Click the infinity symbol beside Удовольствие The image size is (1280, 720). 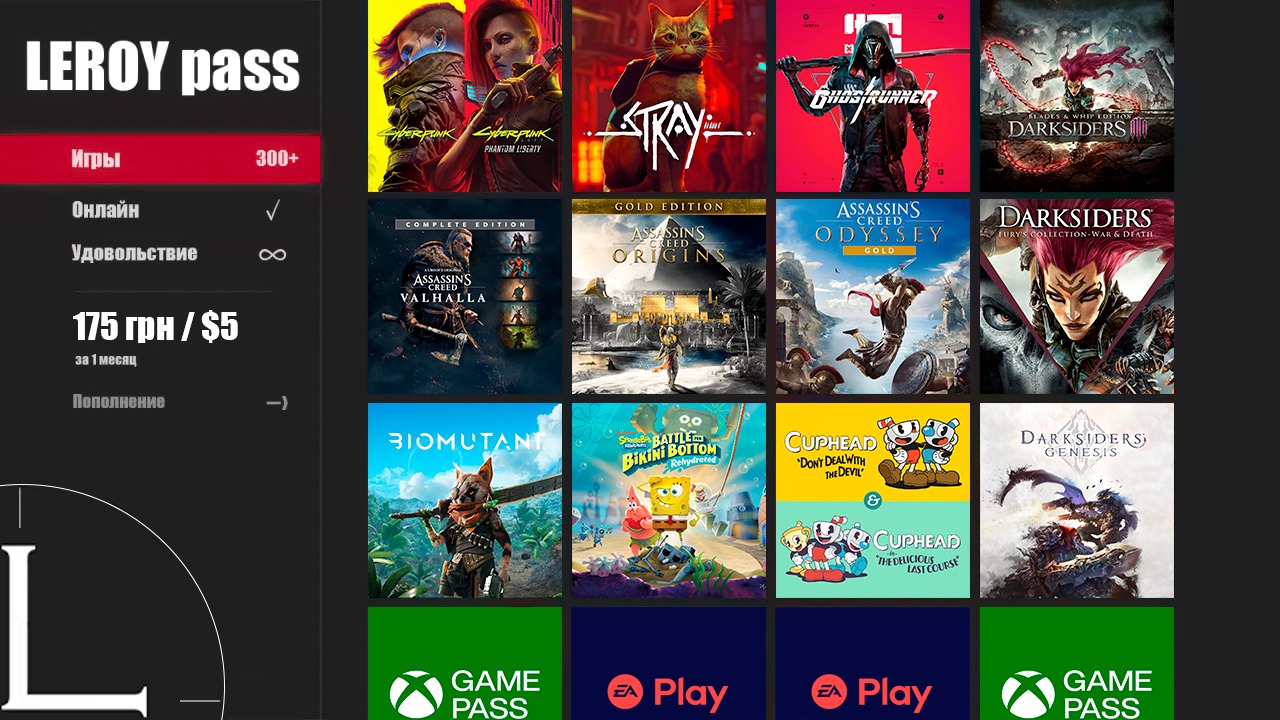click(x=272, y=254)
